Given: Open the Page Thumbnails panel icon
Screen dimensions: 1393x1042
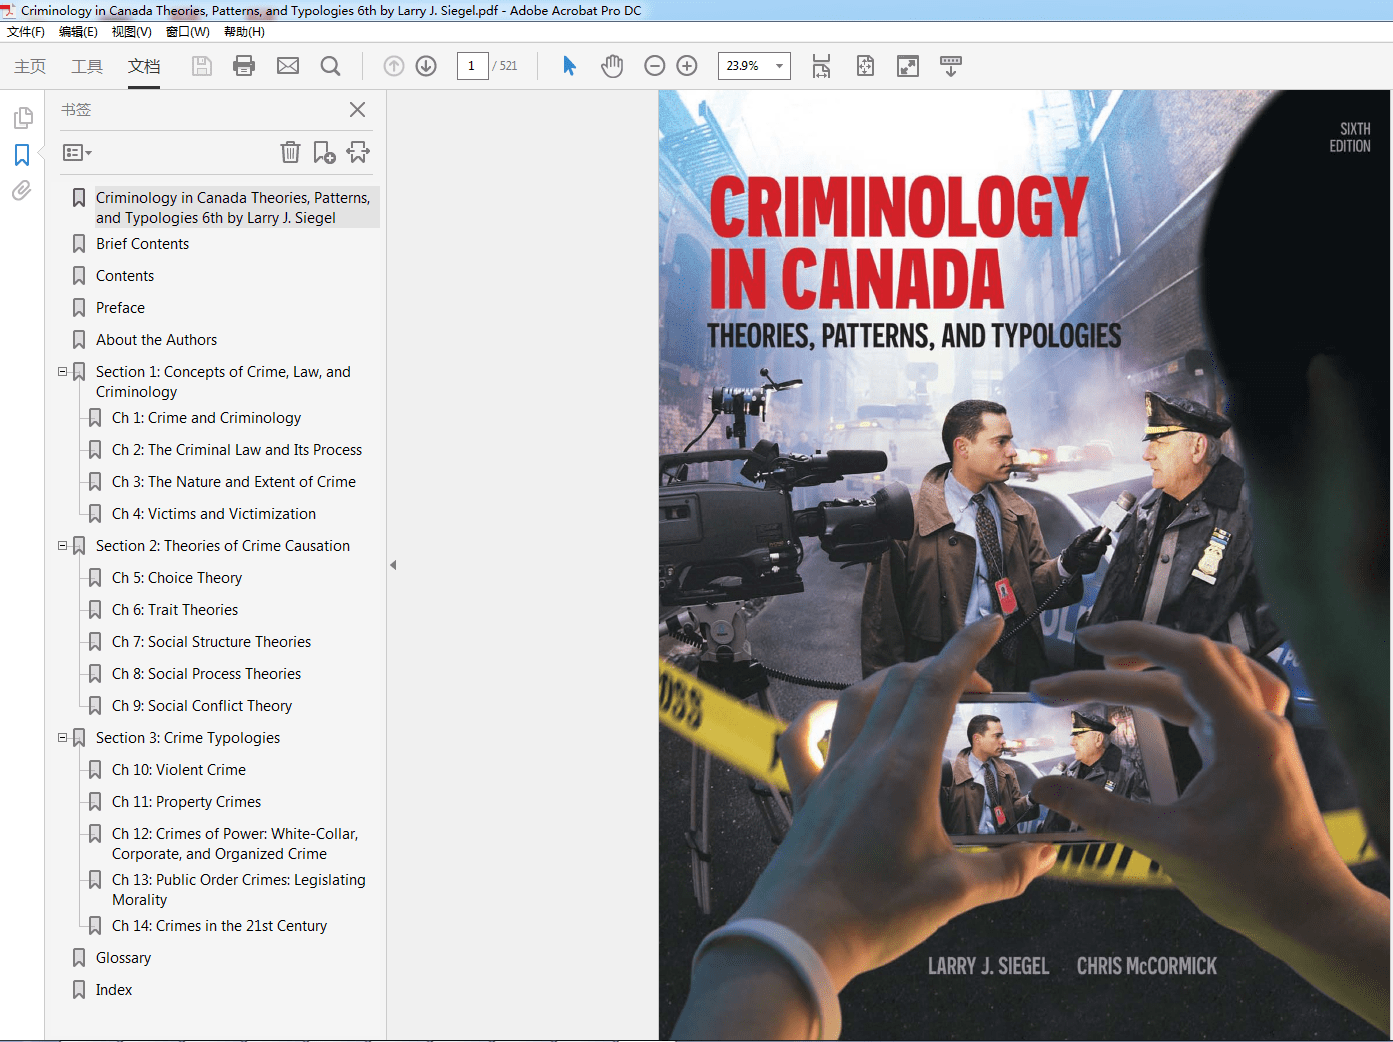Looking at the screenshot, I should pos(21,117).
